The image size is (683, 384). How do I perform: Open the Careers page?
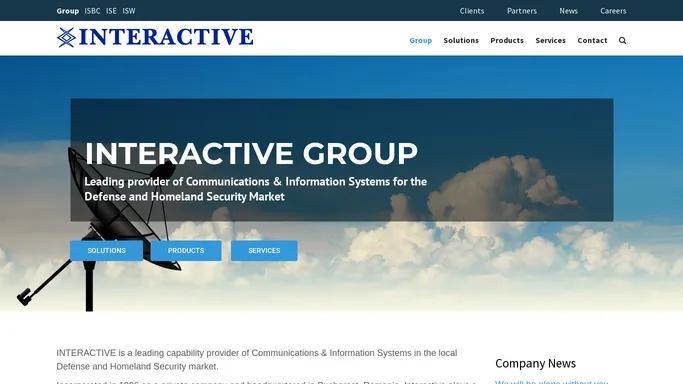pyautogui.click(x=613, y=11)
